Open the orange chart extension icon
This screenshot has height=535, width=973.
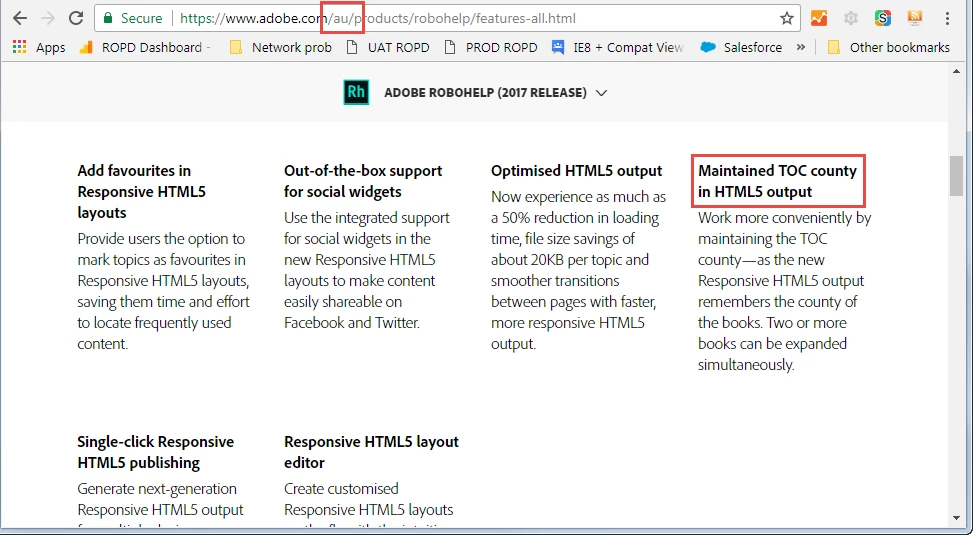(x=819, y=18)
